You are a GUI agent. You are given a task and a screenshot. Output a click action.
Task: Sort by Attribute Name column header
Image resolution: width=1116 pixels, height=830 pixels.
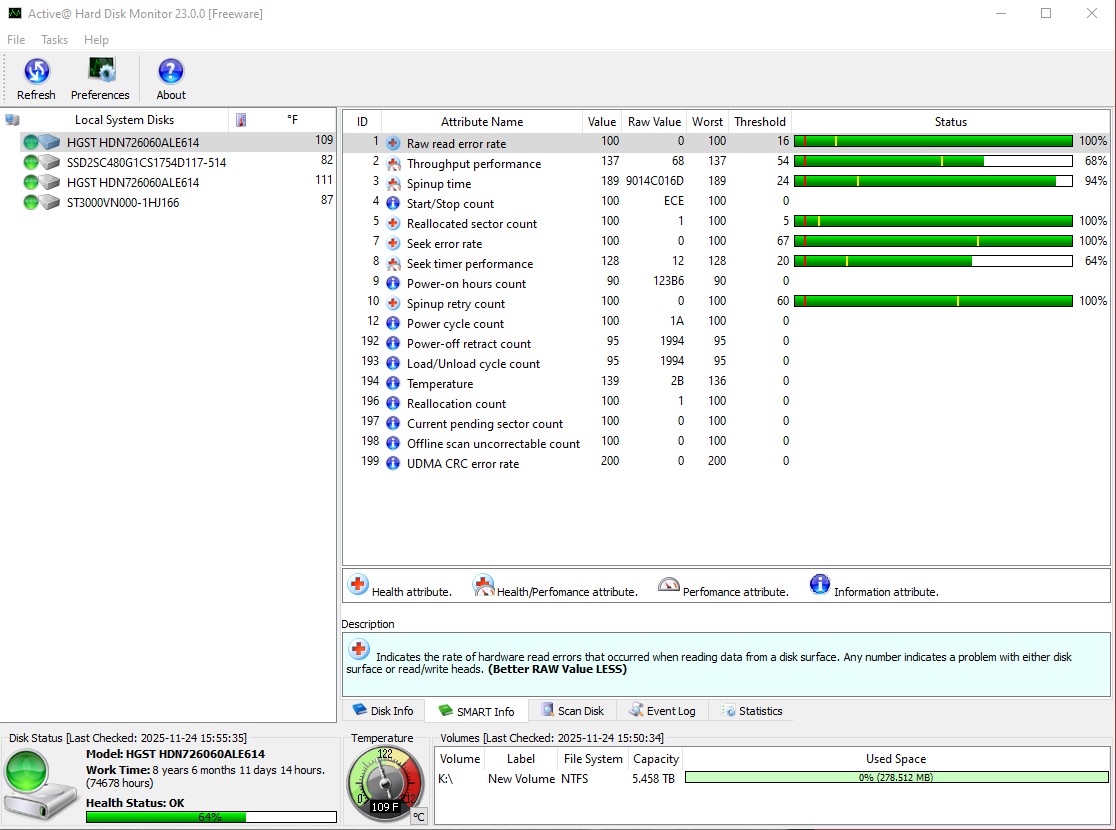point(482,122)
